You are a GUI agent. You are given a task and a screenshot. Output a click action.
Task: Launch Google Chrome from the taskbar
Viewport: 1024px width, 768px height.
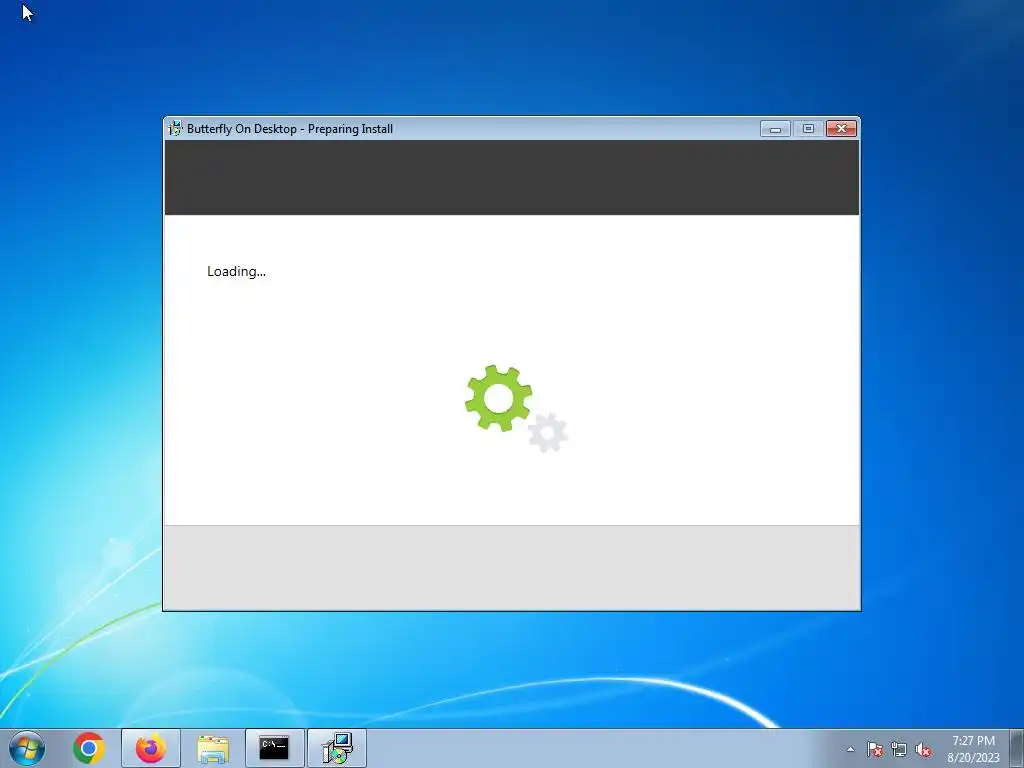pos(89,748)
